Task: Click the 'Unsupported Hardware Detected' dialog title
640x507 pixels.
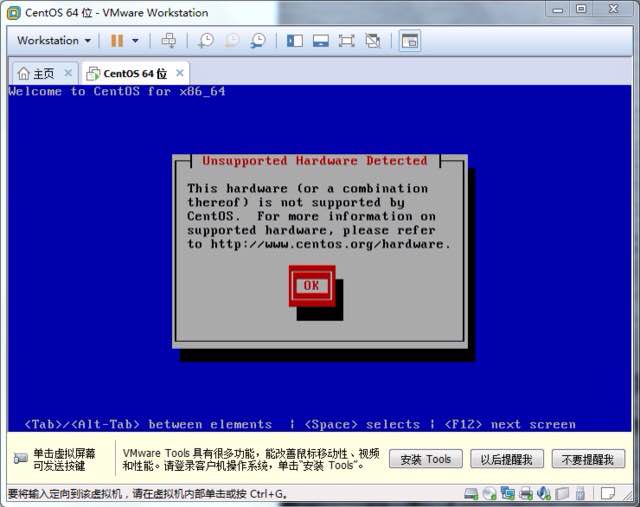Action: click(x=315, y=160)
